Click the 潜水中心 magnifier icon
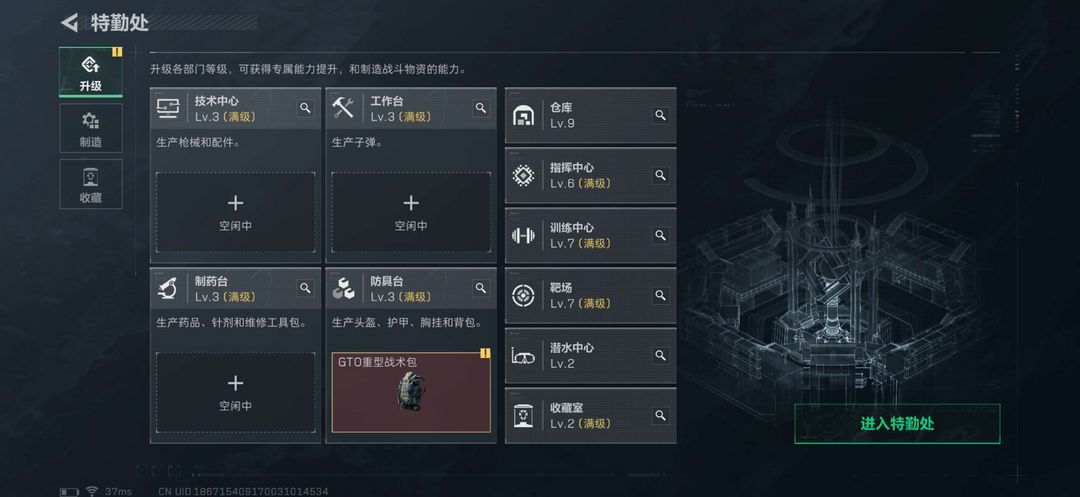Screen dimensions: 1080x497 point(661,355)
